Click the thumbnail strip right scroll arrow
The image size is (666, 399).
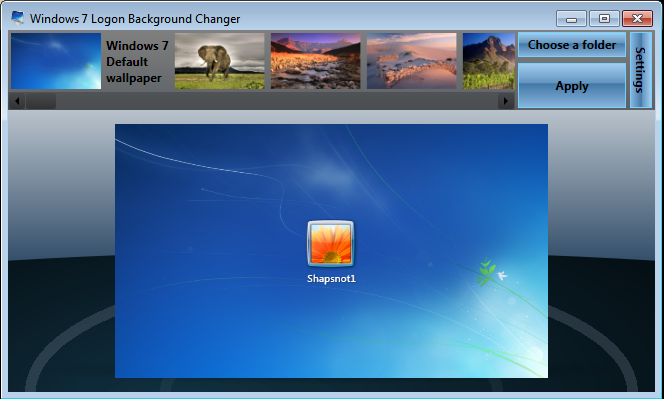[x=505, y=101]
